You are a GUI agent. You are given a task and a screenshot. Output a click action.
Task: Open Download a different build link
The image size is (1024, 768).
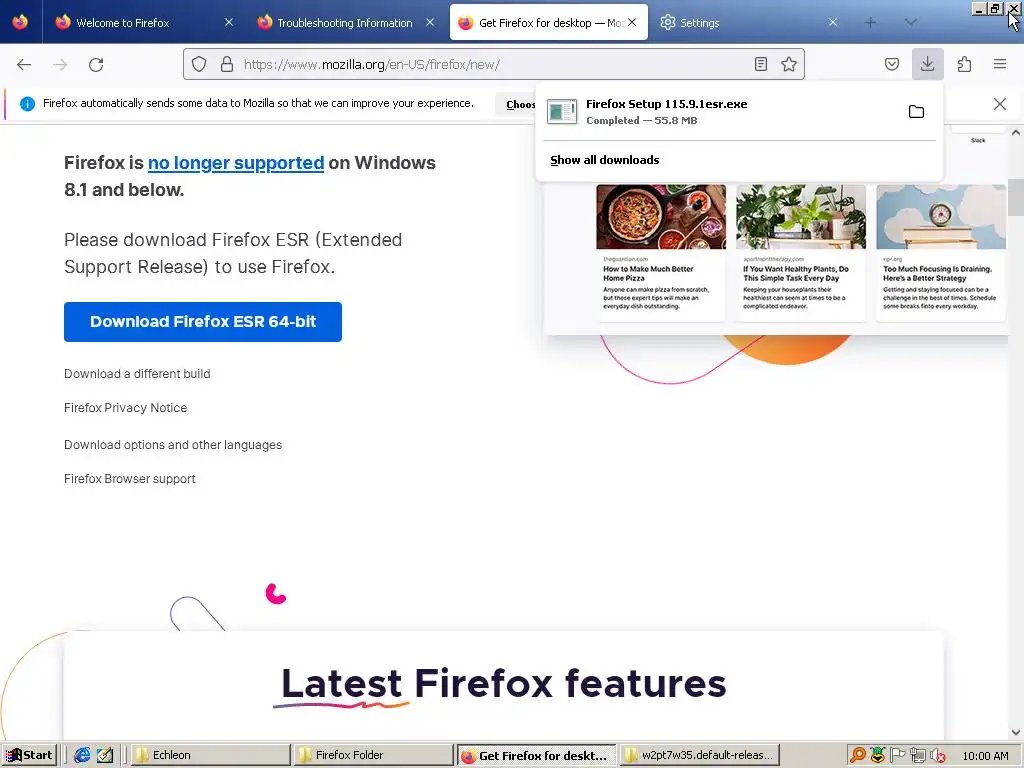click(x=137, y=374)
